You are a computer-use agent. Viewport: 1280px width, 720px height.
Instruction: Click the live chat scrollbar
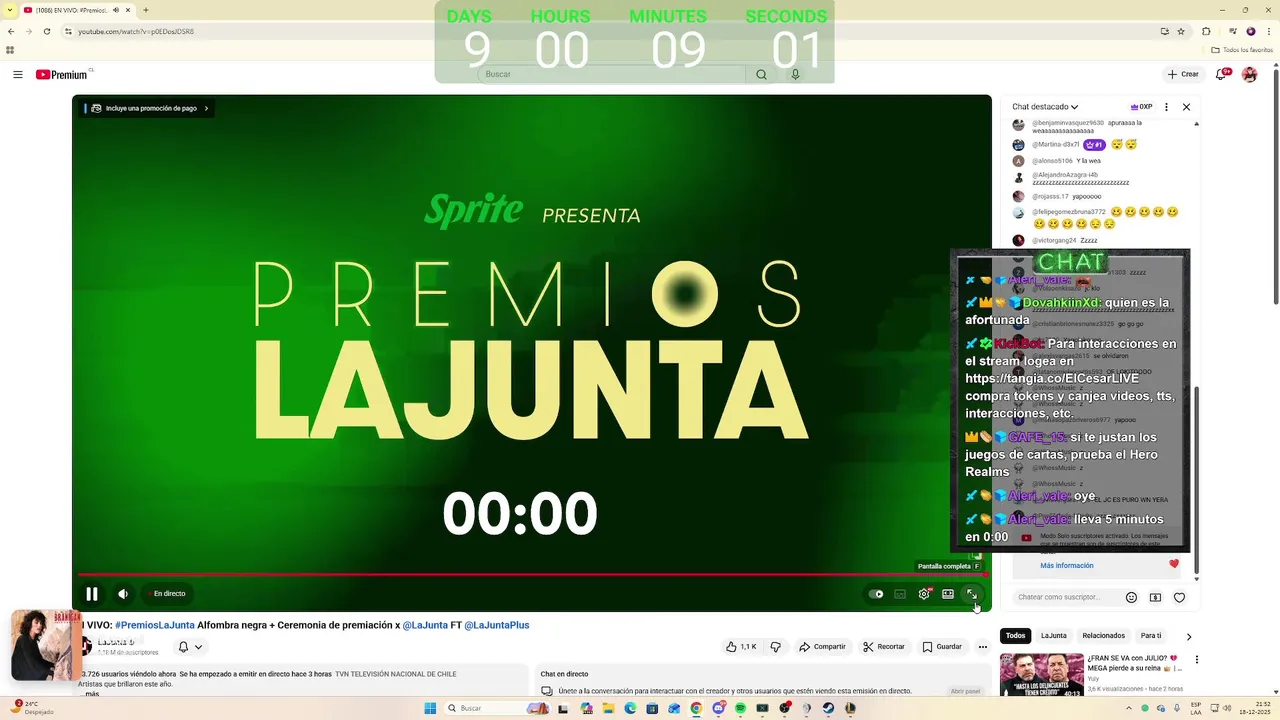pyautogui.click(x=1196, y=480)
